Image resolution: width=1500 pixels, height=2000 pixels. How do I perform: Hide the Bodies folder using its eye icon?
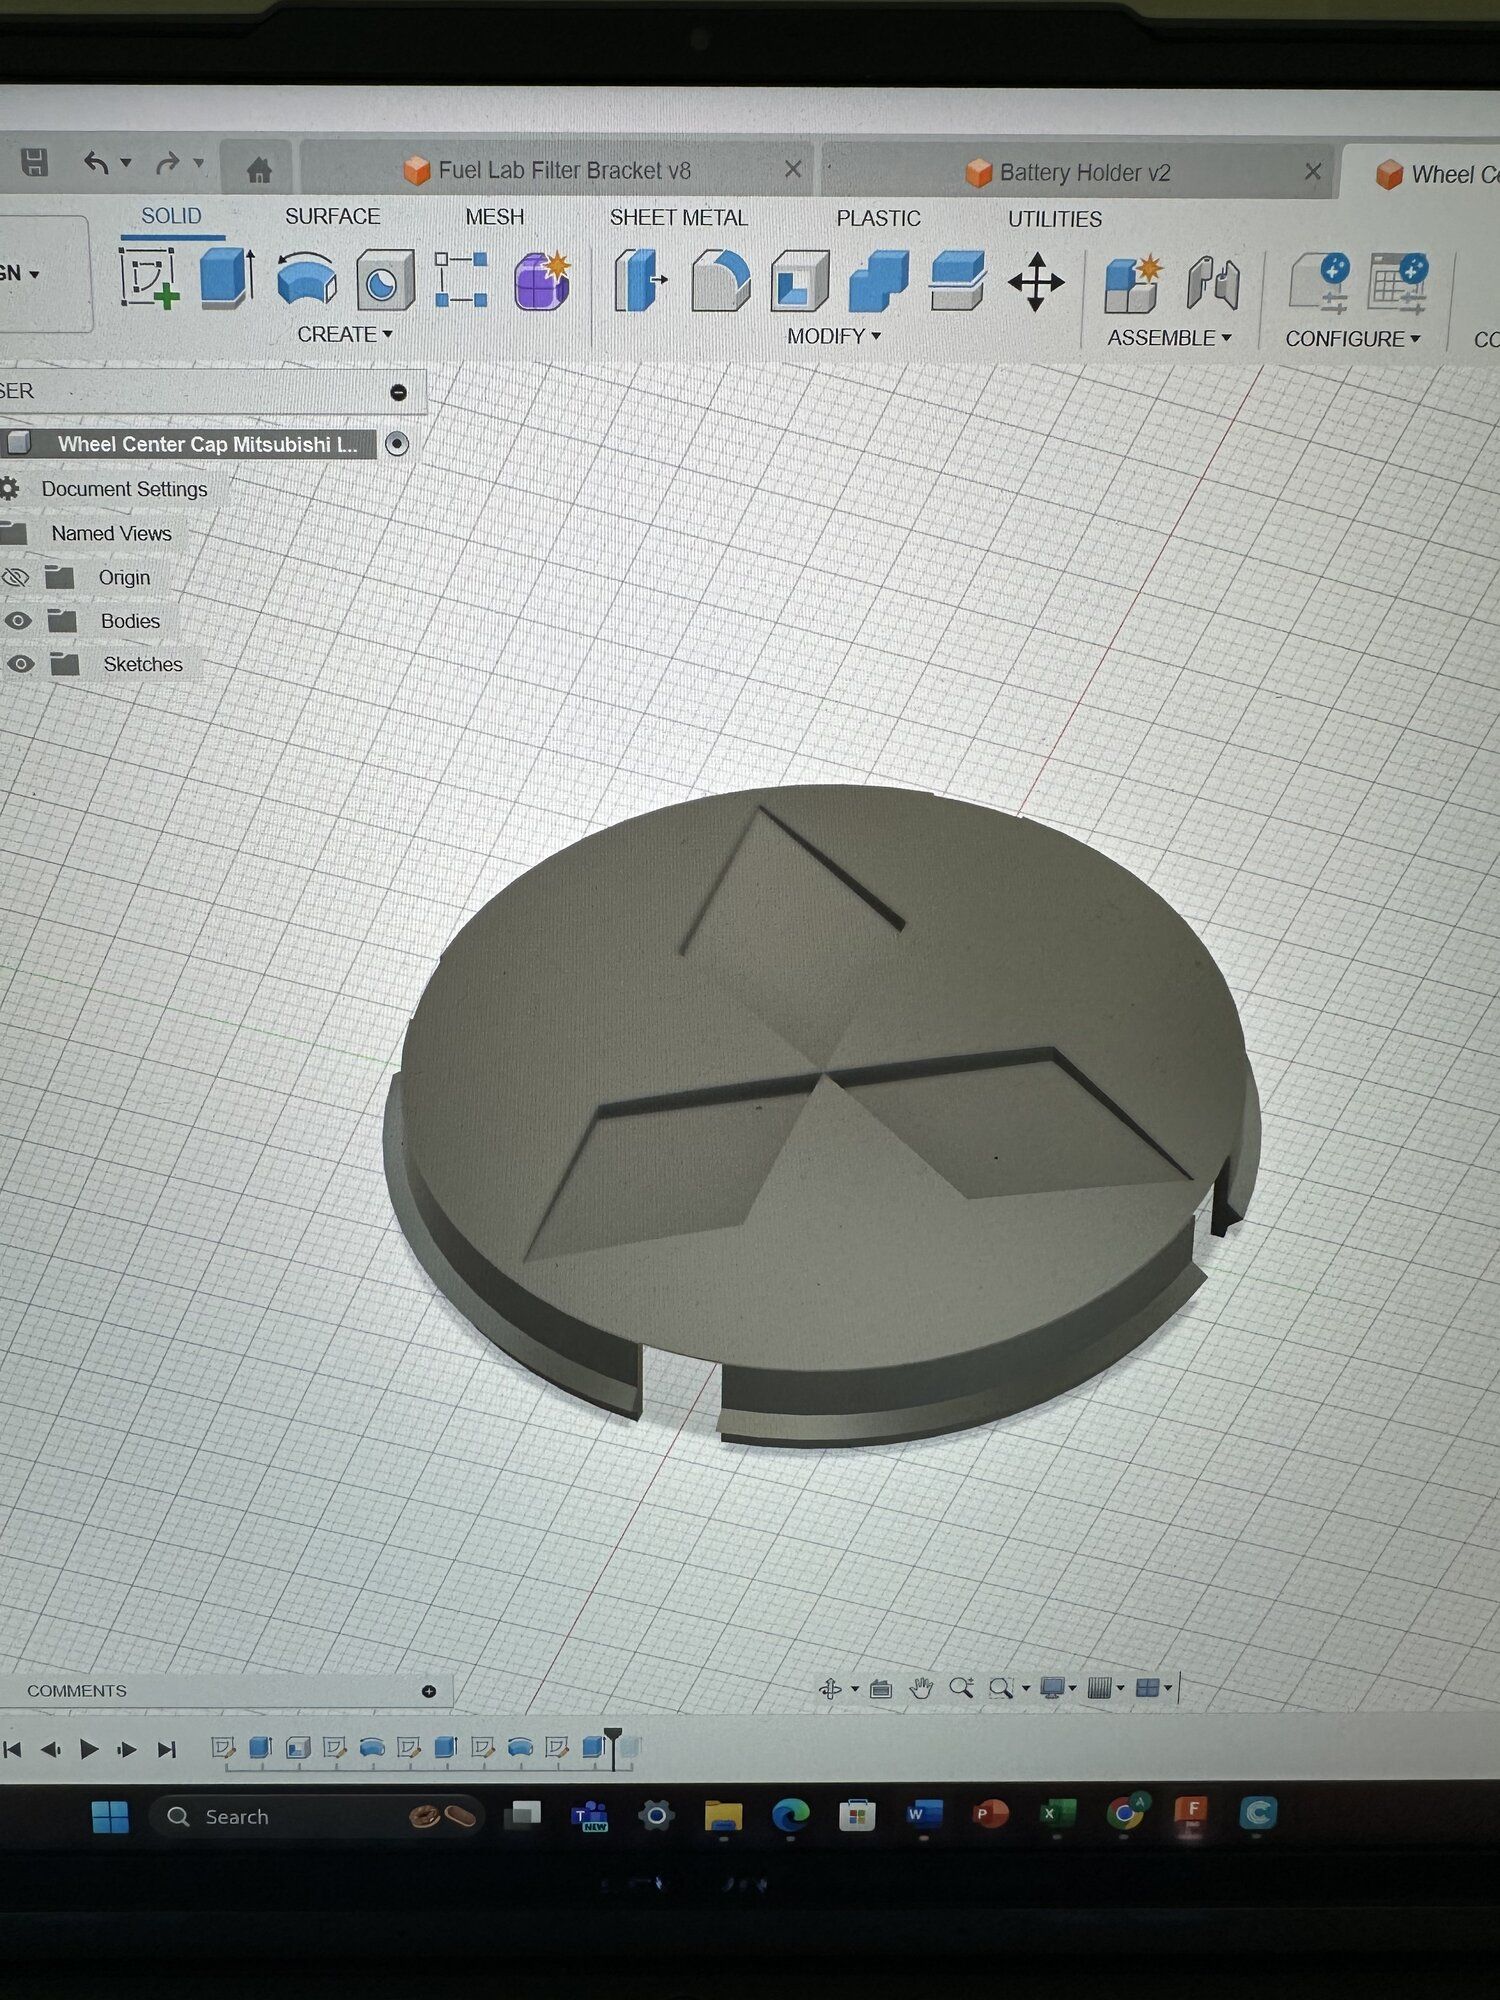17,621
